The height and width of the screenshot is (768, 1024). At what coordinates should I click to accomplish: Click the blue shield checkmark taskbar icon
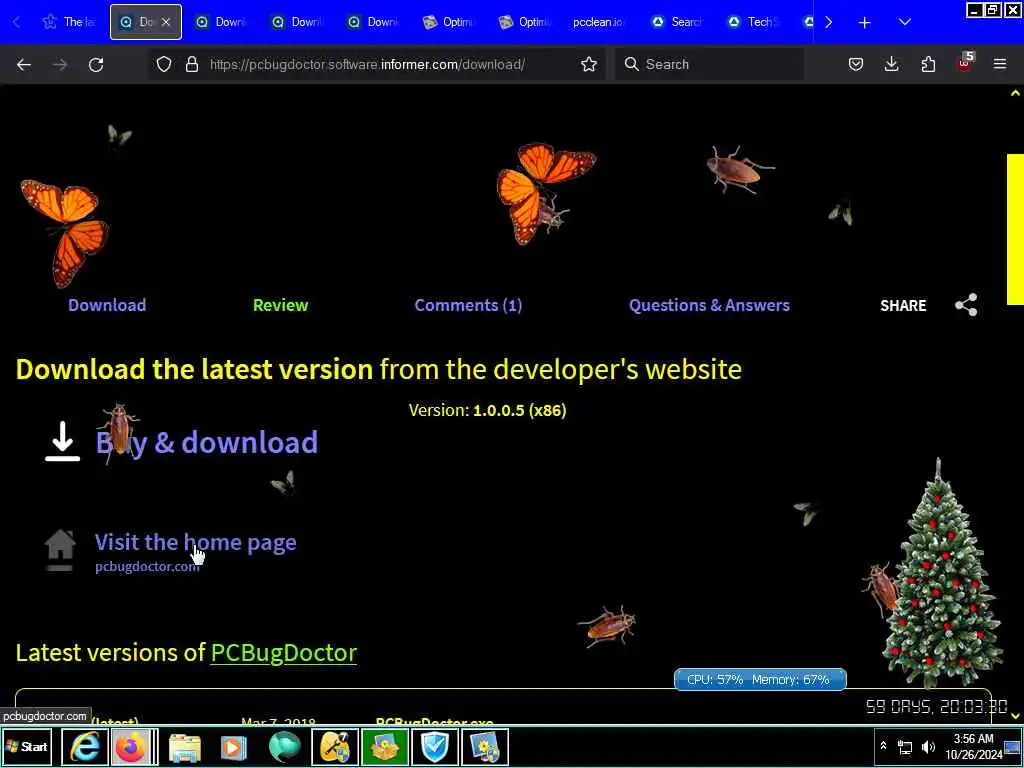(435, 746)
